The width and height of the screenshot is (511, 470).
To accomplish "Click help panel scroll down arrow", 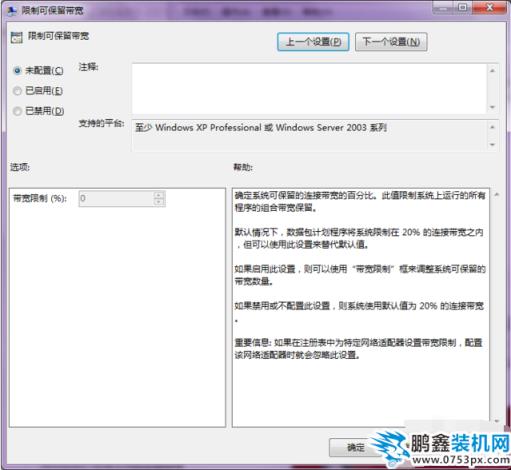I will [497, 421].
